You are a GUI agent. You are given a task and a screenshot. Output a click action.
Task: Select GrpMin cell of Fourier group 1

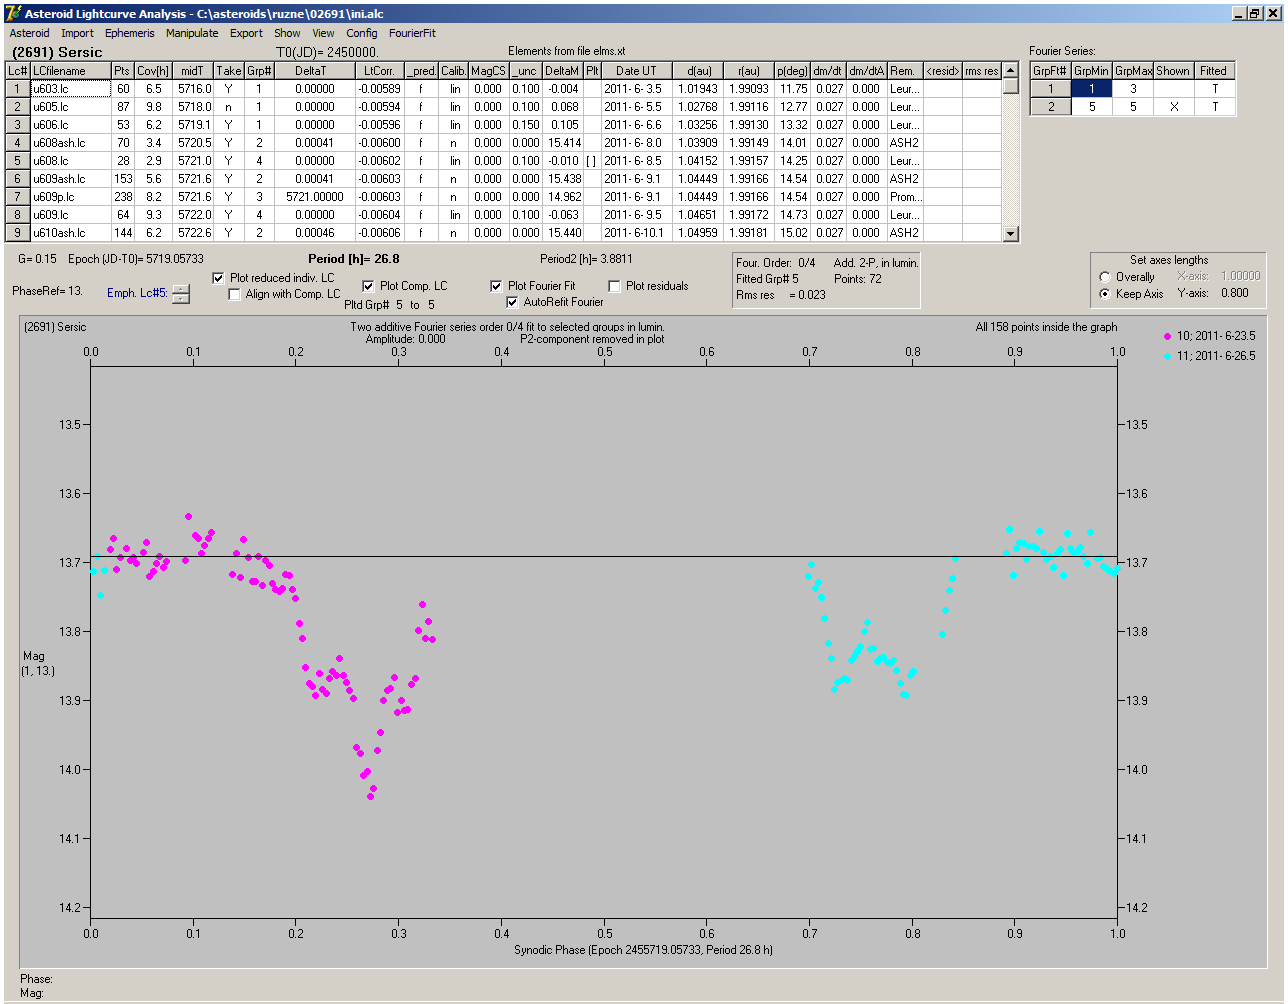pyautogui.click(x=1091, y=89)
